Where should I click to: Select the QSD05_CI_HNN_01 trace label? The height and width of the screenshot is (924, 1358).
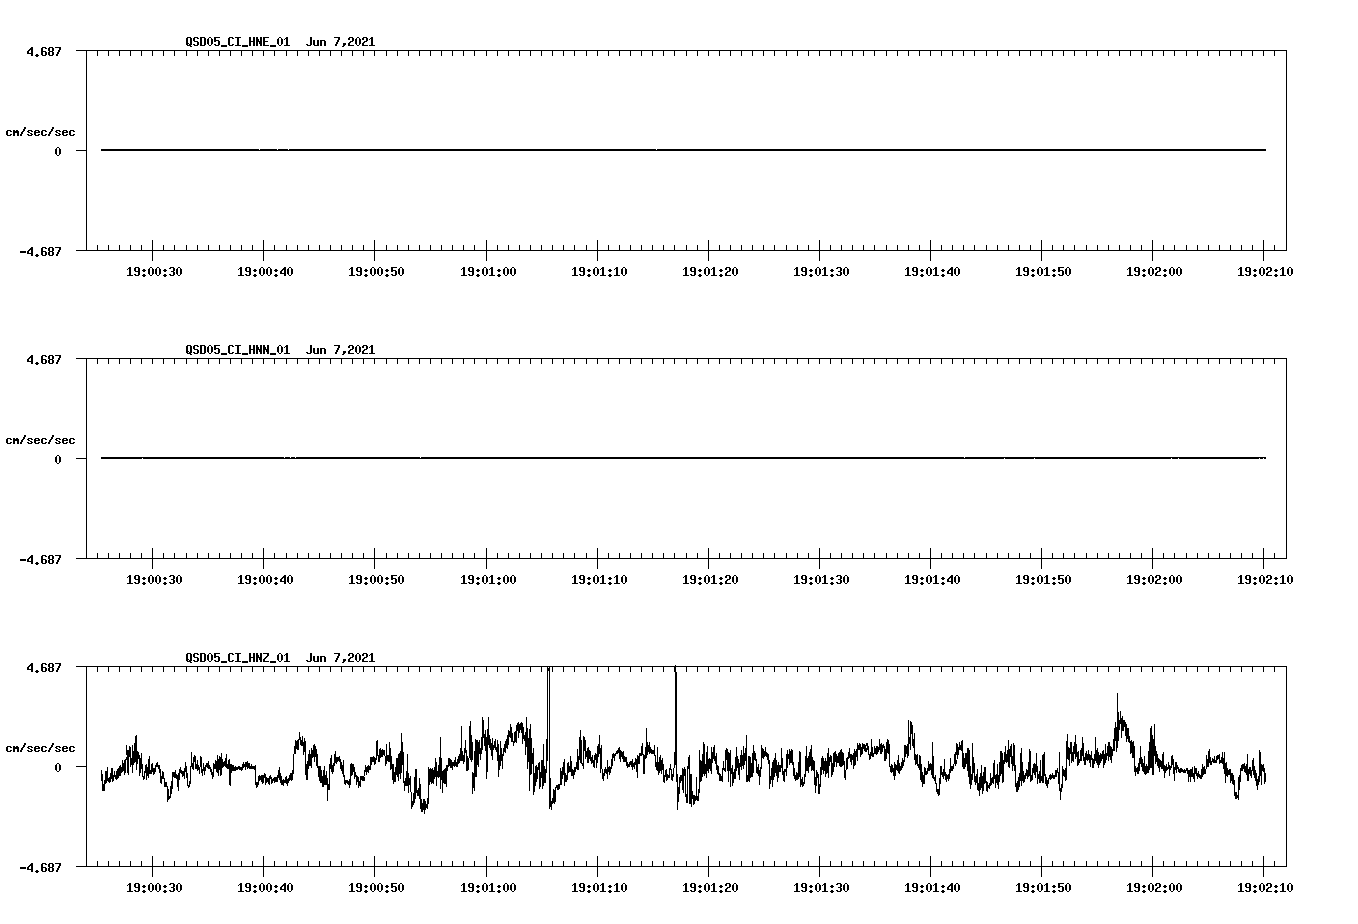pyautogui.click(x=236, y=350)
